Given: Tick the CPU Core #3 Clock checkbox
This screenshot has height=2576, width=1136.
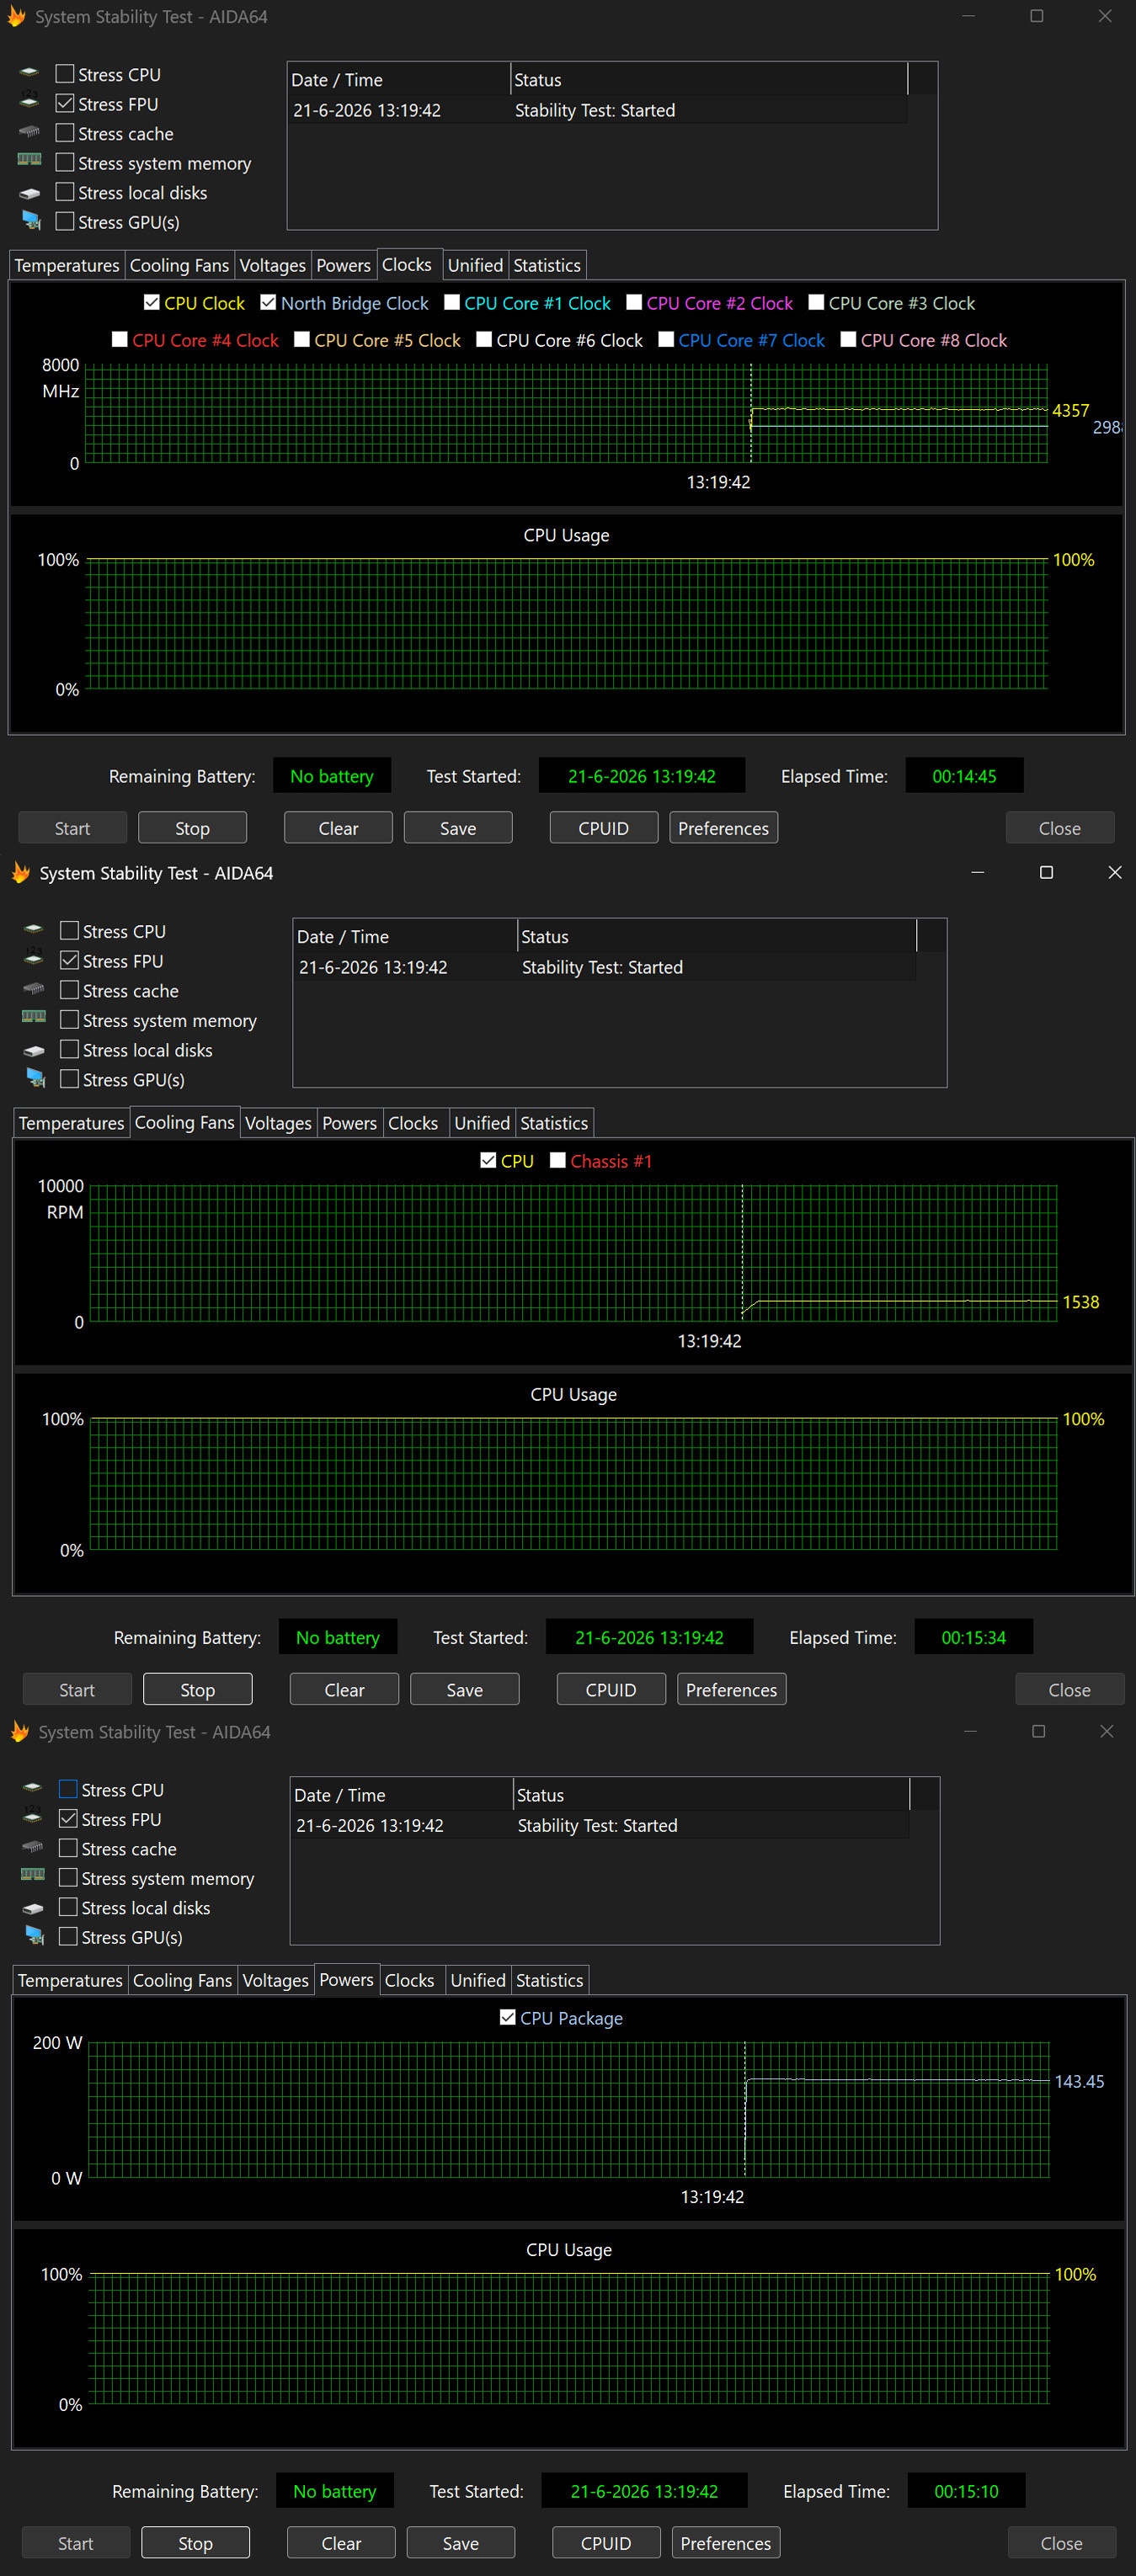Looking at the screenshot, I should 816,302.
